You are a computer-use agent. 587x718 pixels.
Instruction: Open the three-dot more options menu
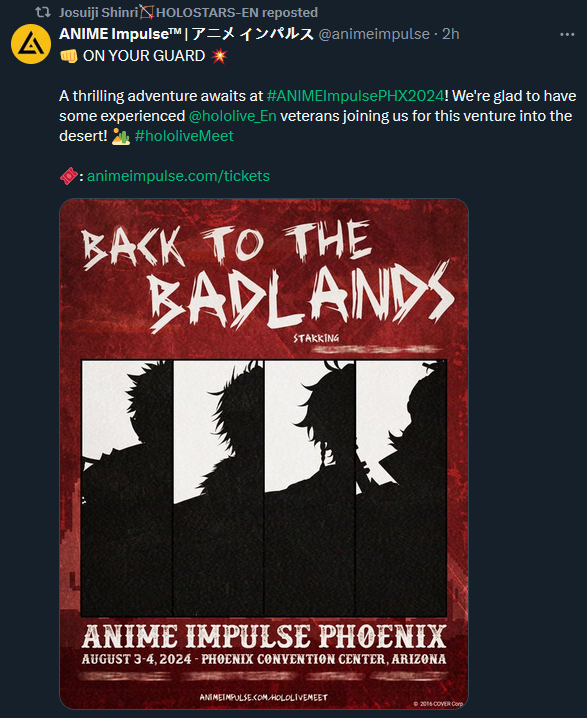(567, 34)
